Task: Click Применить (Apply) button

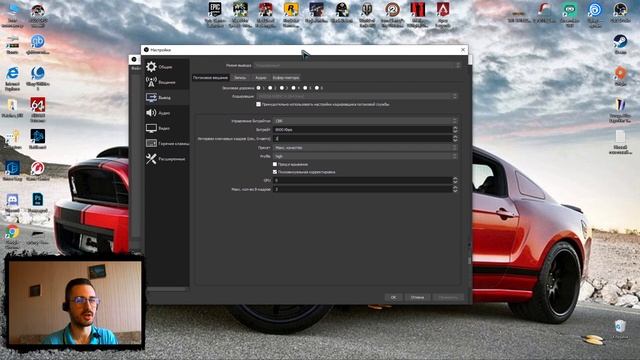Action: point(448,297)
